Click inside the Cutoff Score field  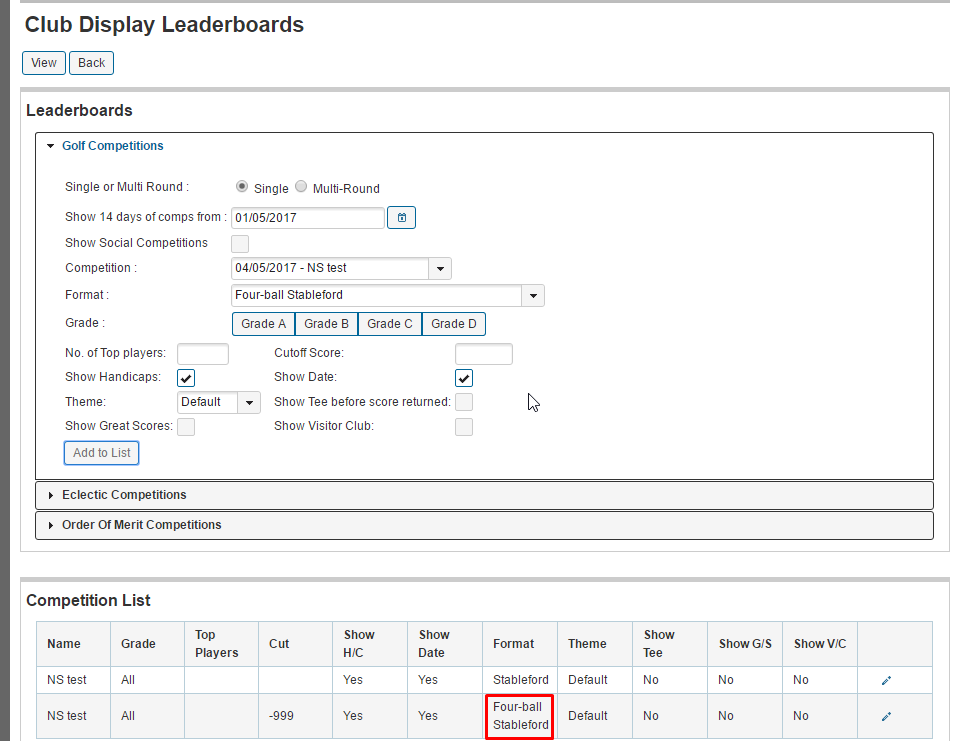[483, 353]
